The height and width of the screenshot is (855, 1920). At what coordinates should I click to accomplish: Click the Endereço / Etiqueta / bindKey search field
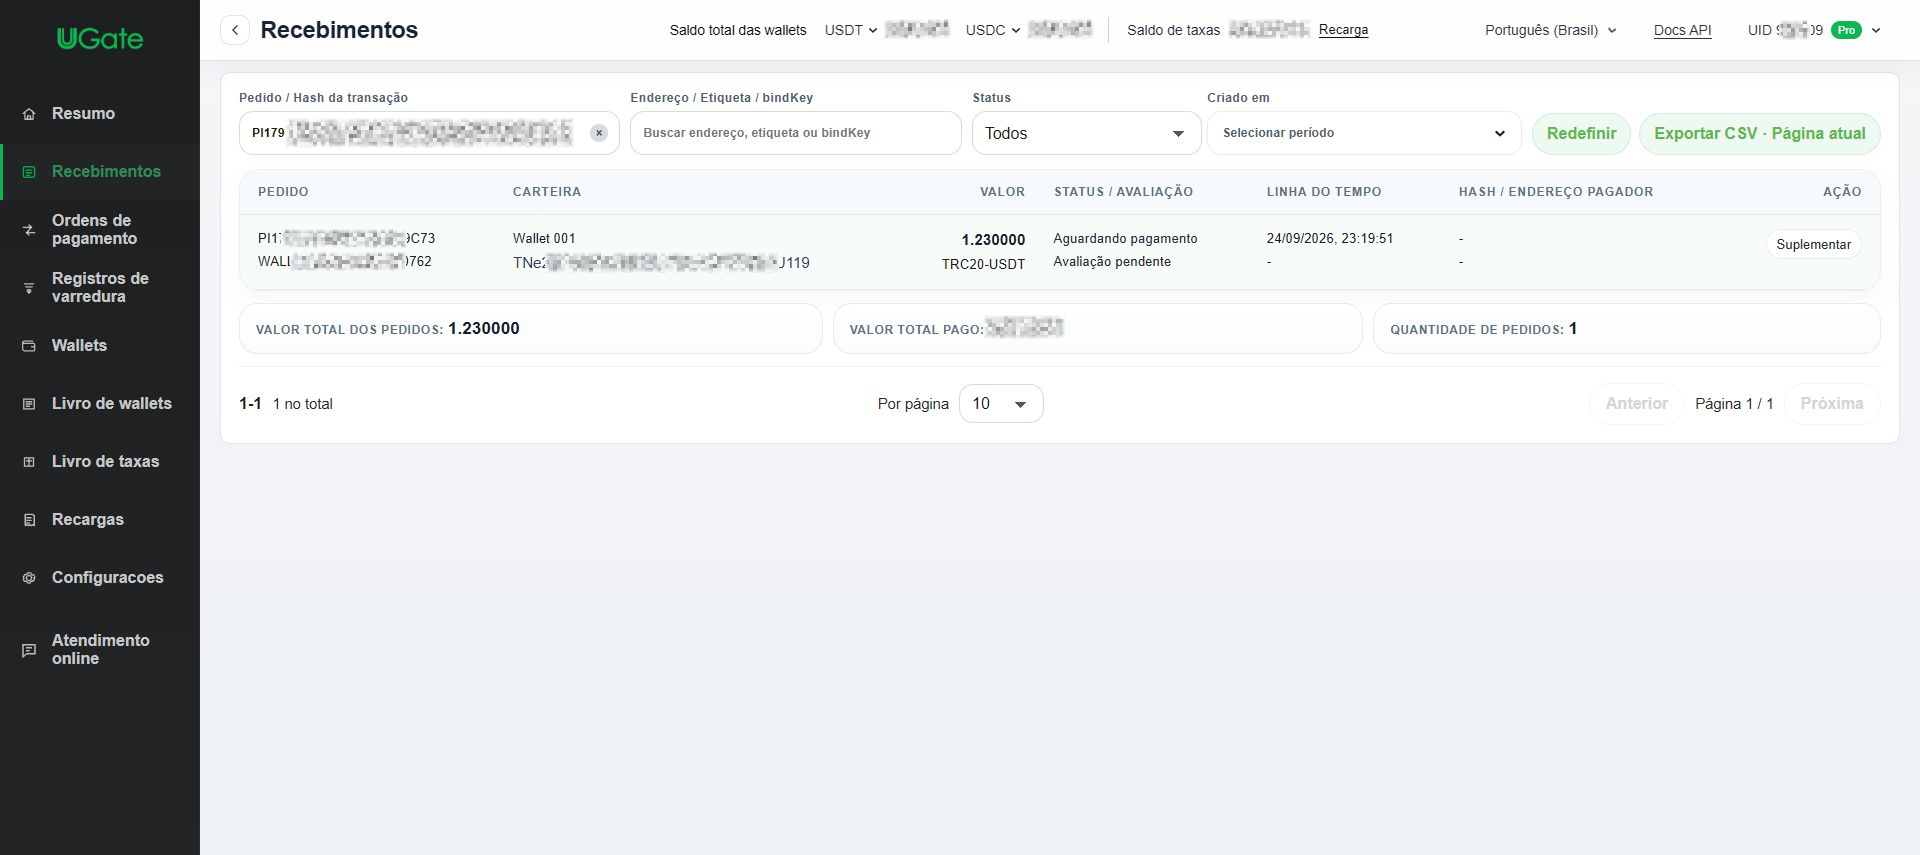795,133
